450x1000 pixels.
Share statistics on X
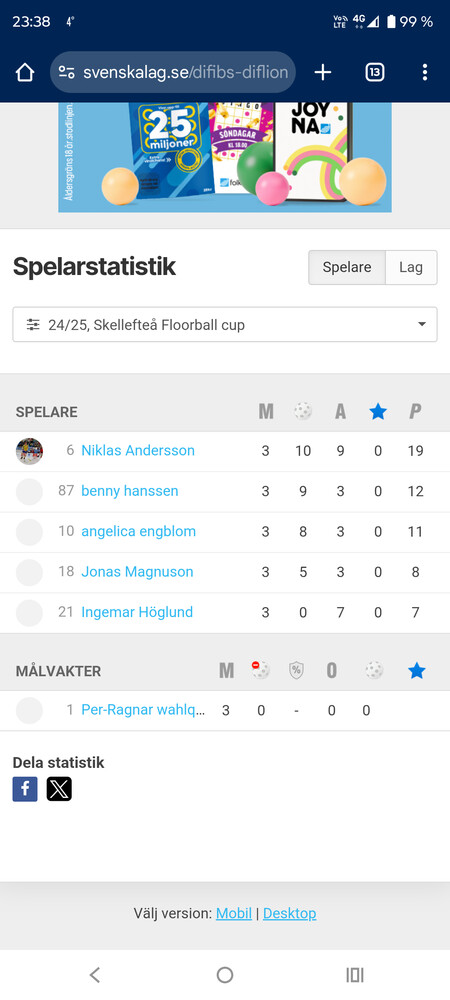click(x=59, y=789)
